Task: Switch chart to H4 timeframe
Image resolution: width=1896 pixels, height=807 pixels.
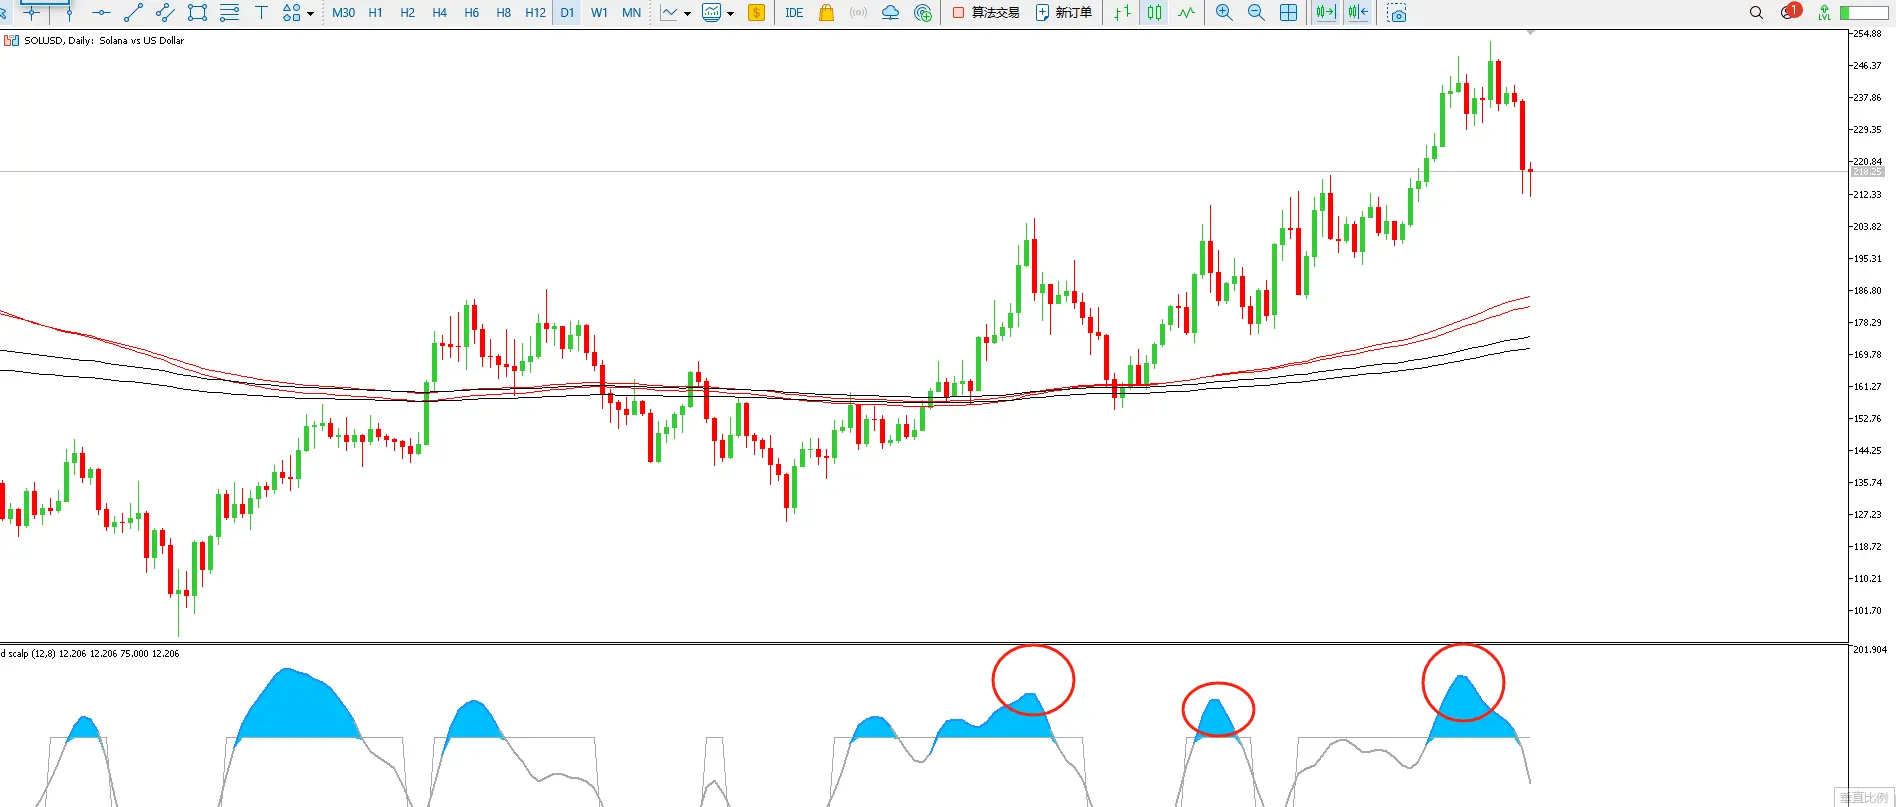Action: click(439, 13)
